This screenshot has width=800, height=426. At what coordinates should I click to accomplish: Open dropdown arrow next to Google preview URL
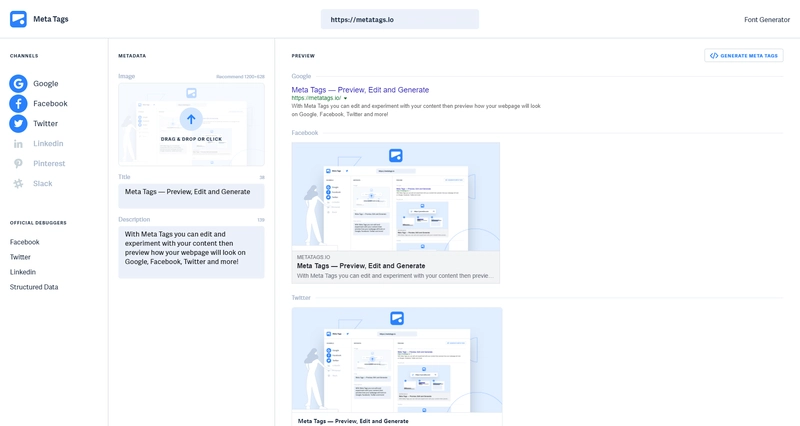point(345,98)
